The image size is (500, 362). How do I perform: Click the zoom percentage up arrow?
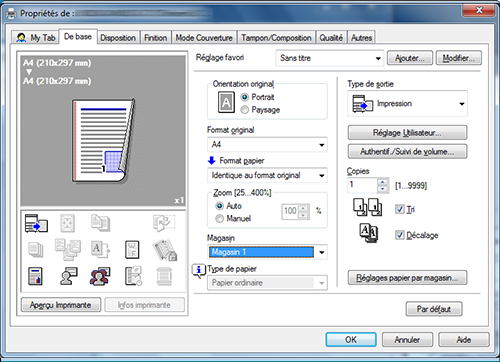[303, 208]
